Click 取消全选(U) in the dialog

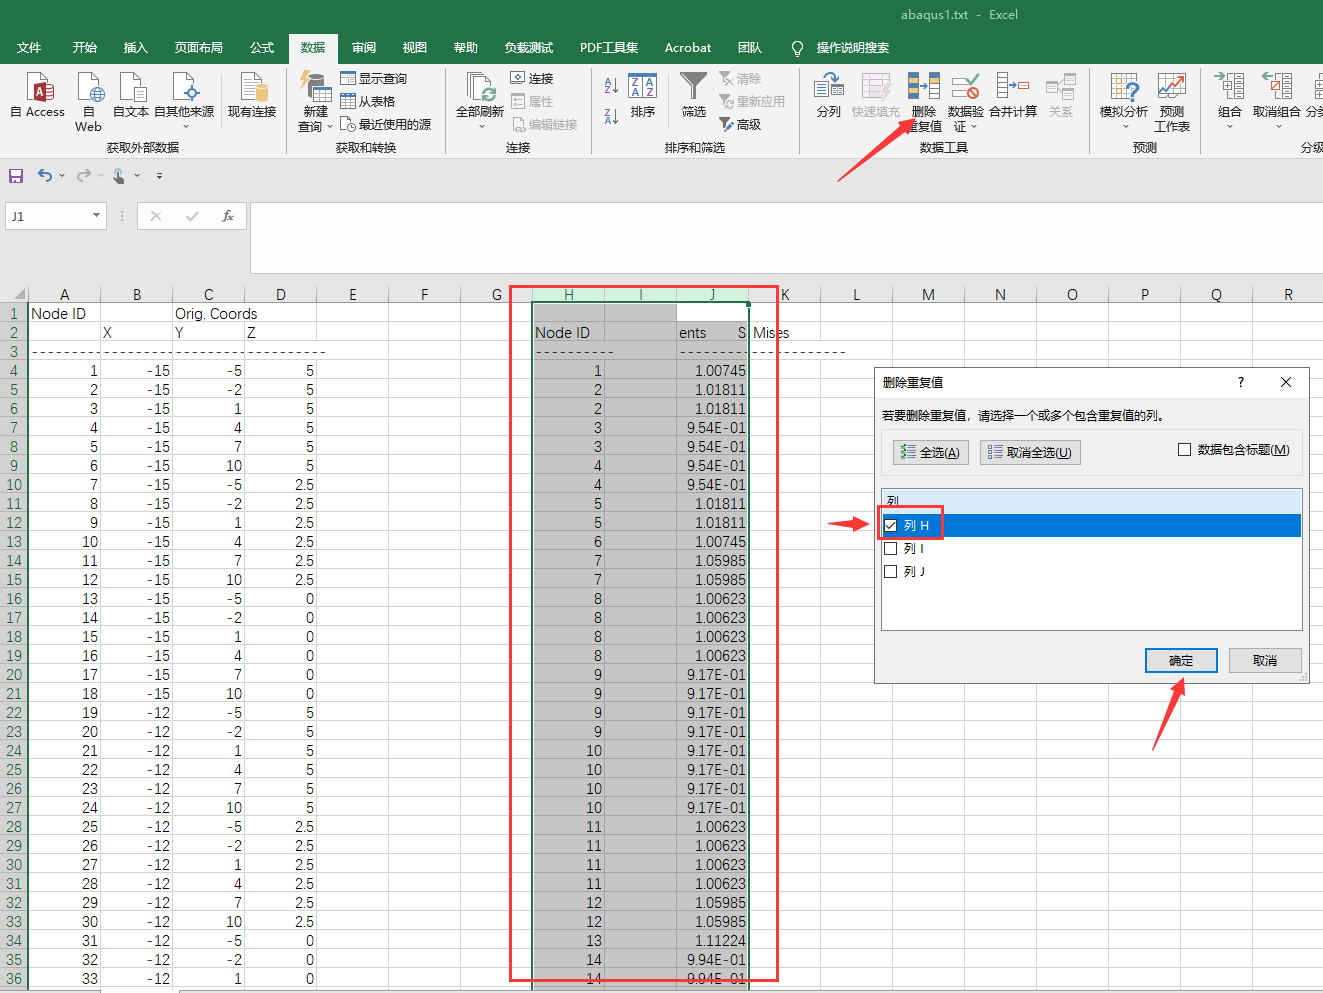(x=1030, y=452)
